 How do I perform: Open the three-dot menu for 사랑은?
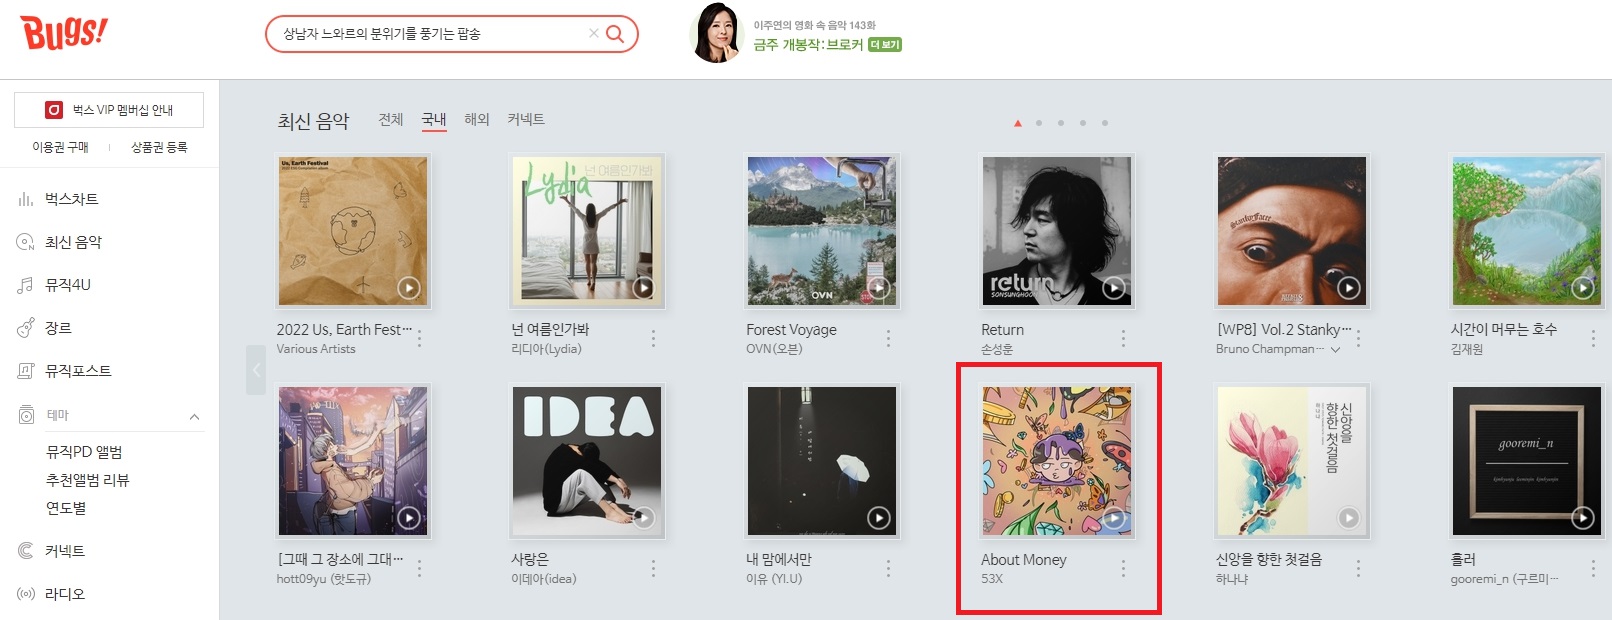tap(653, 568)
